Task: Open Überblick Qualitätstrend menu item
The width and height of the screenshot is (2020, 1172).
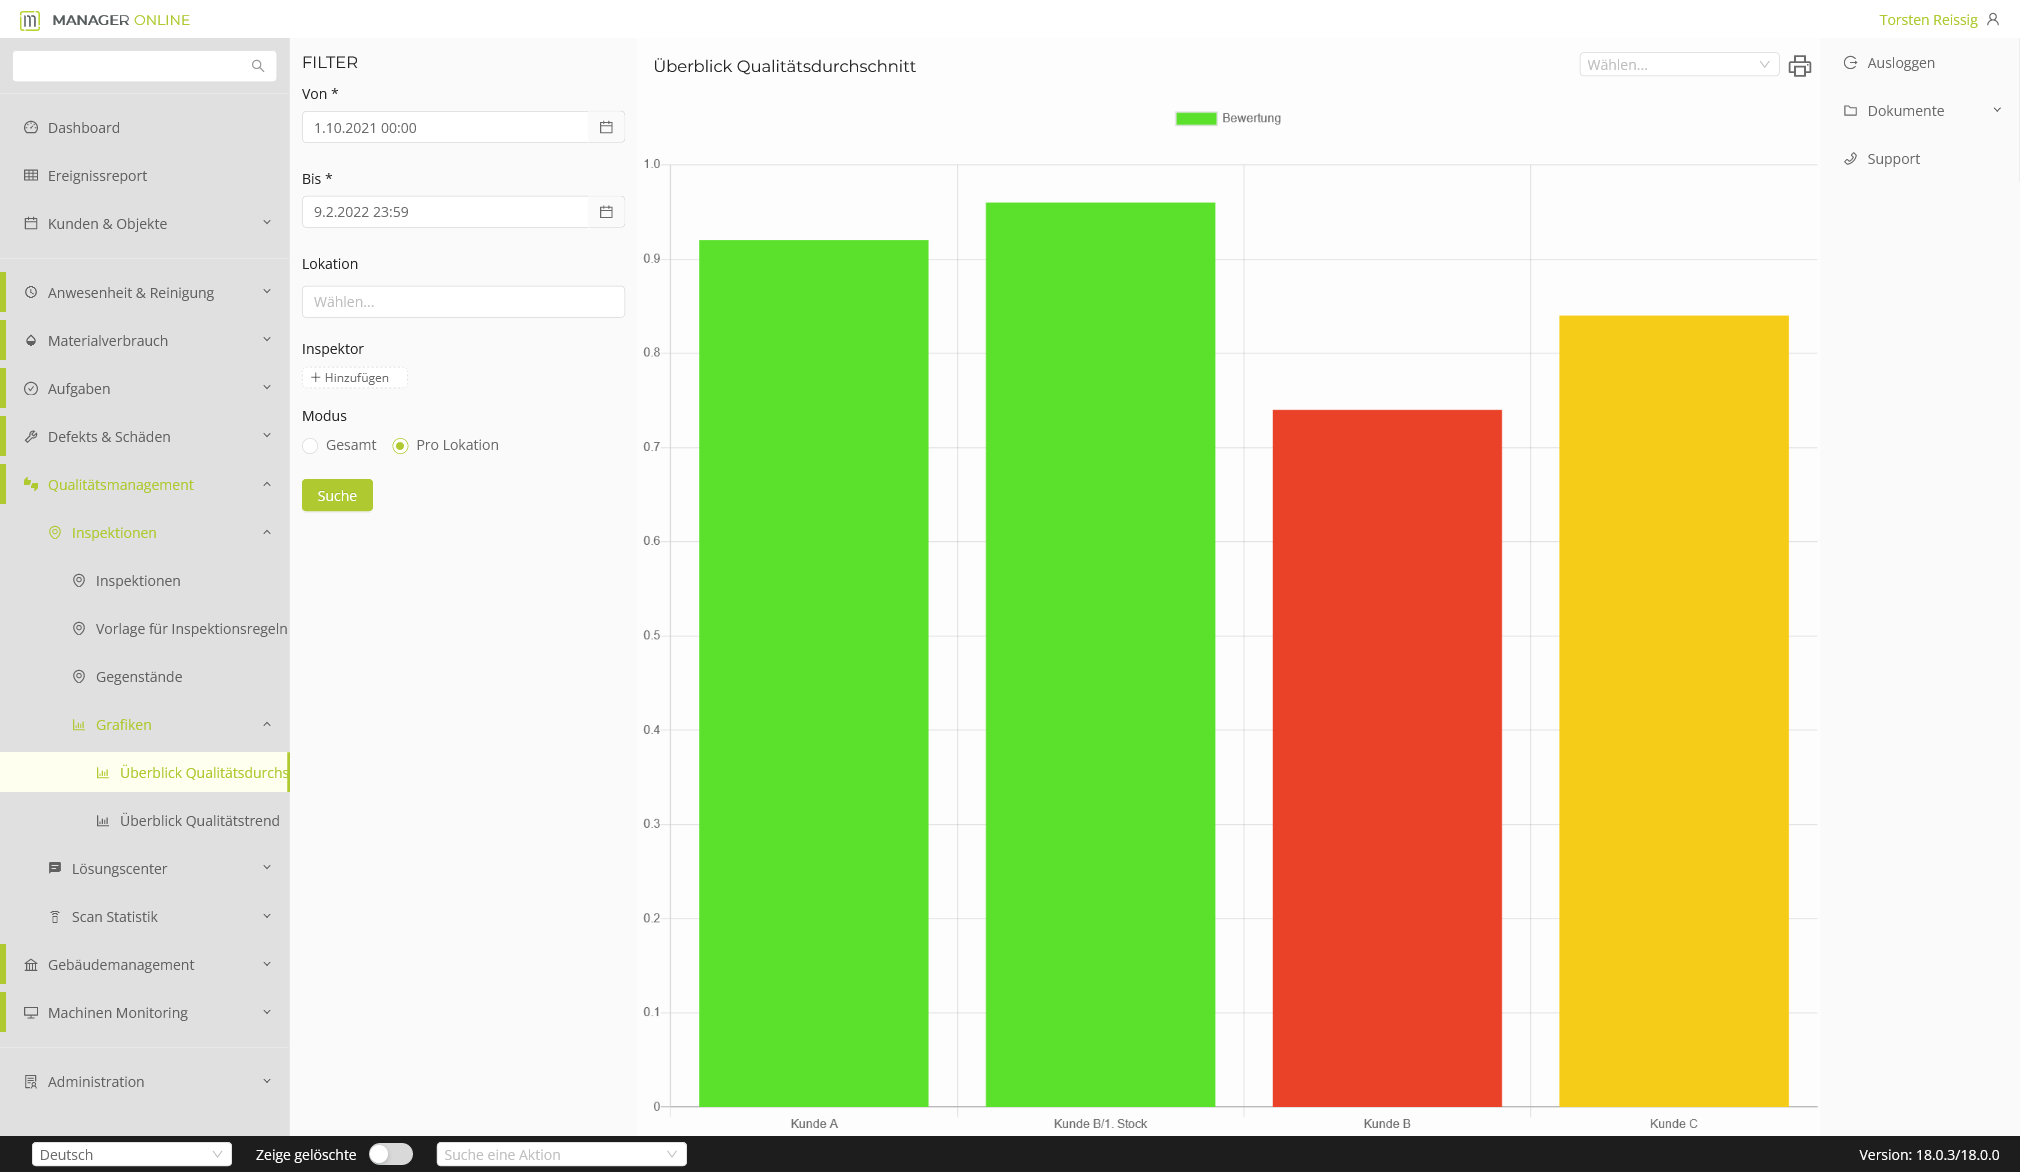Action: point(199,820)
